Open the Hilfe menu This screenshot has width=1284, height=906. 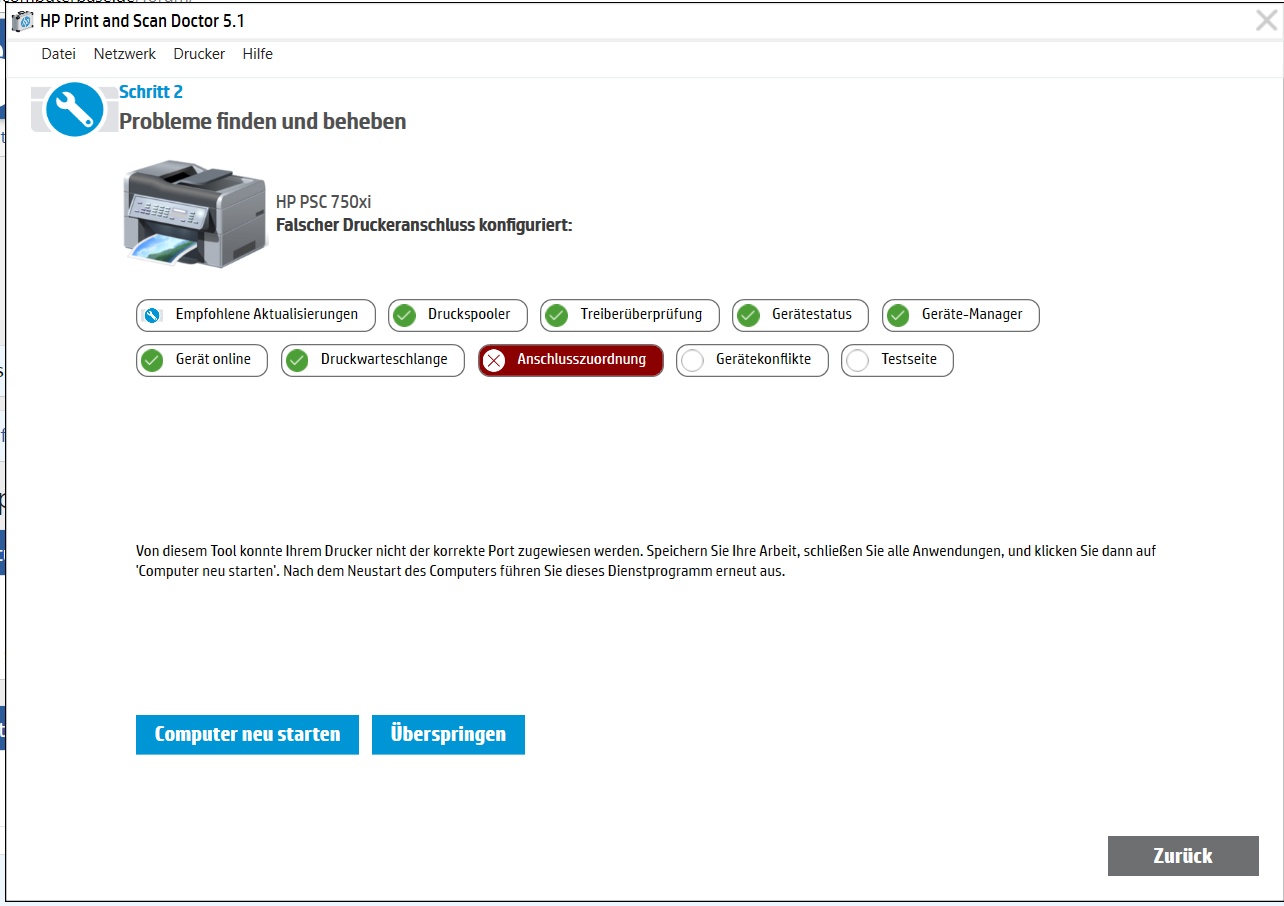(258, 54)
